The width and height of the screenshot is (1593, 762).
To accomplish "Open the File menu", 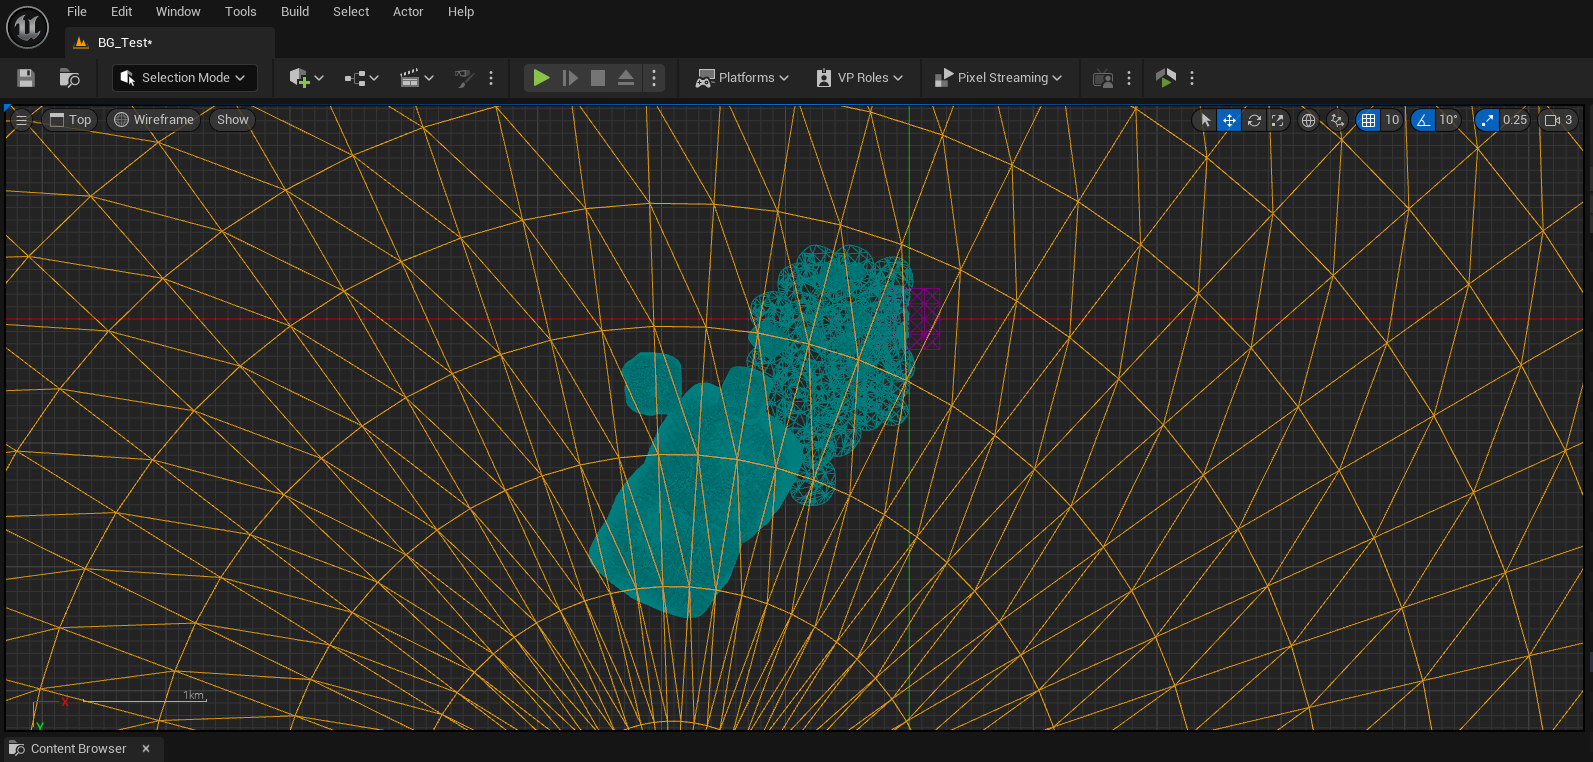I will point(77,12).
